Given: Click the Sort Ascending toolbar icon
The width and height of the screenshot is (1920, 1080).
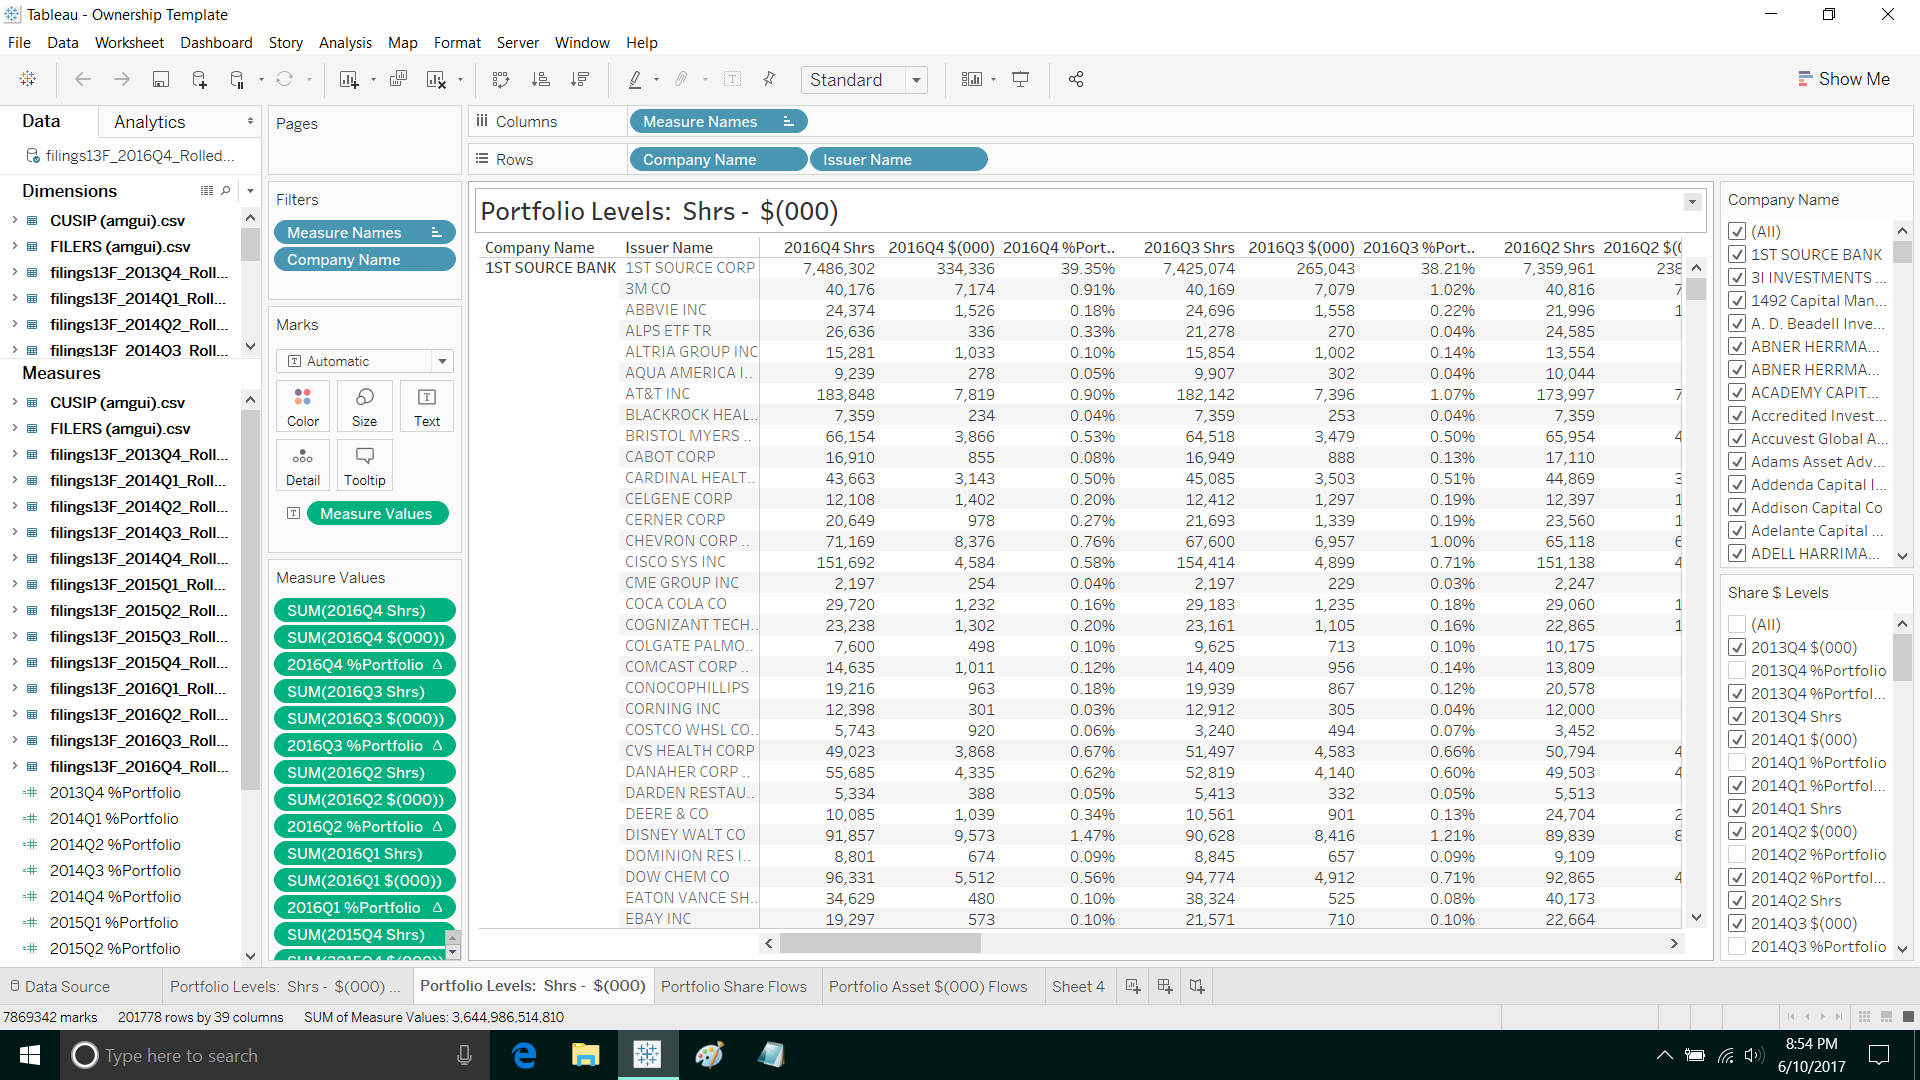Looking at the screenshot, I should 540,79.
